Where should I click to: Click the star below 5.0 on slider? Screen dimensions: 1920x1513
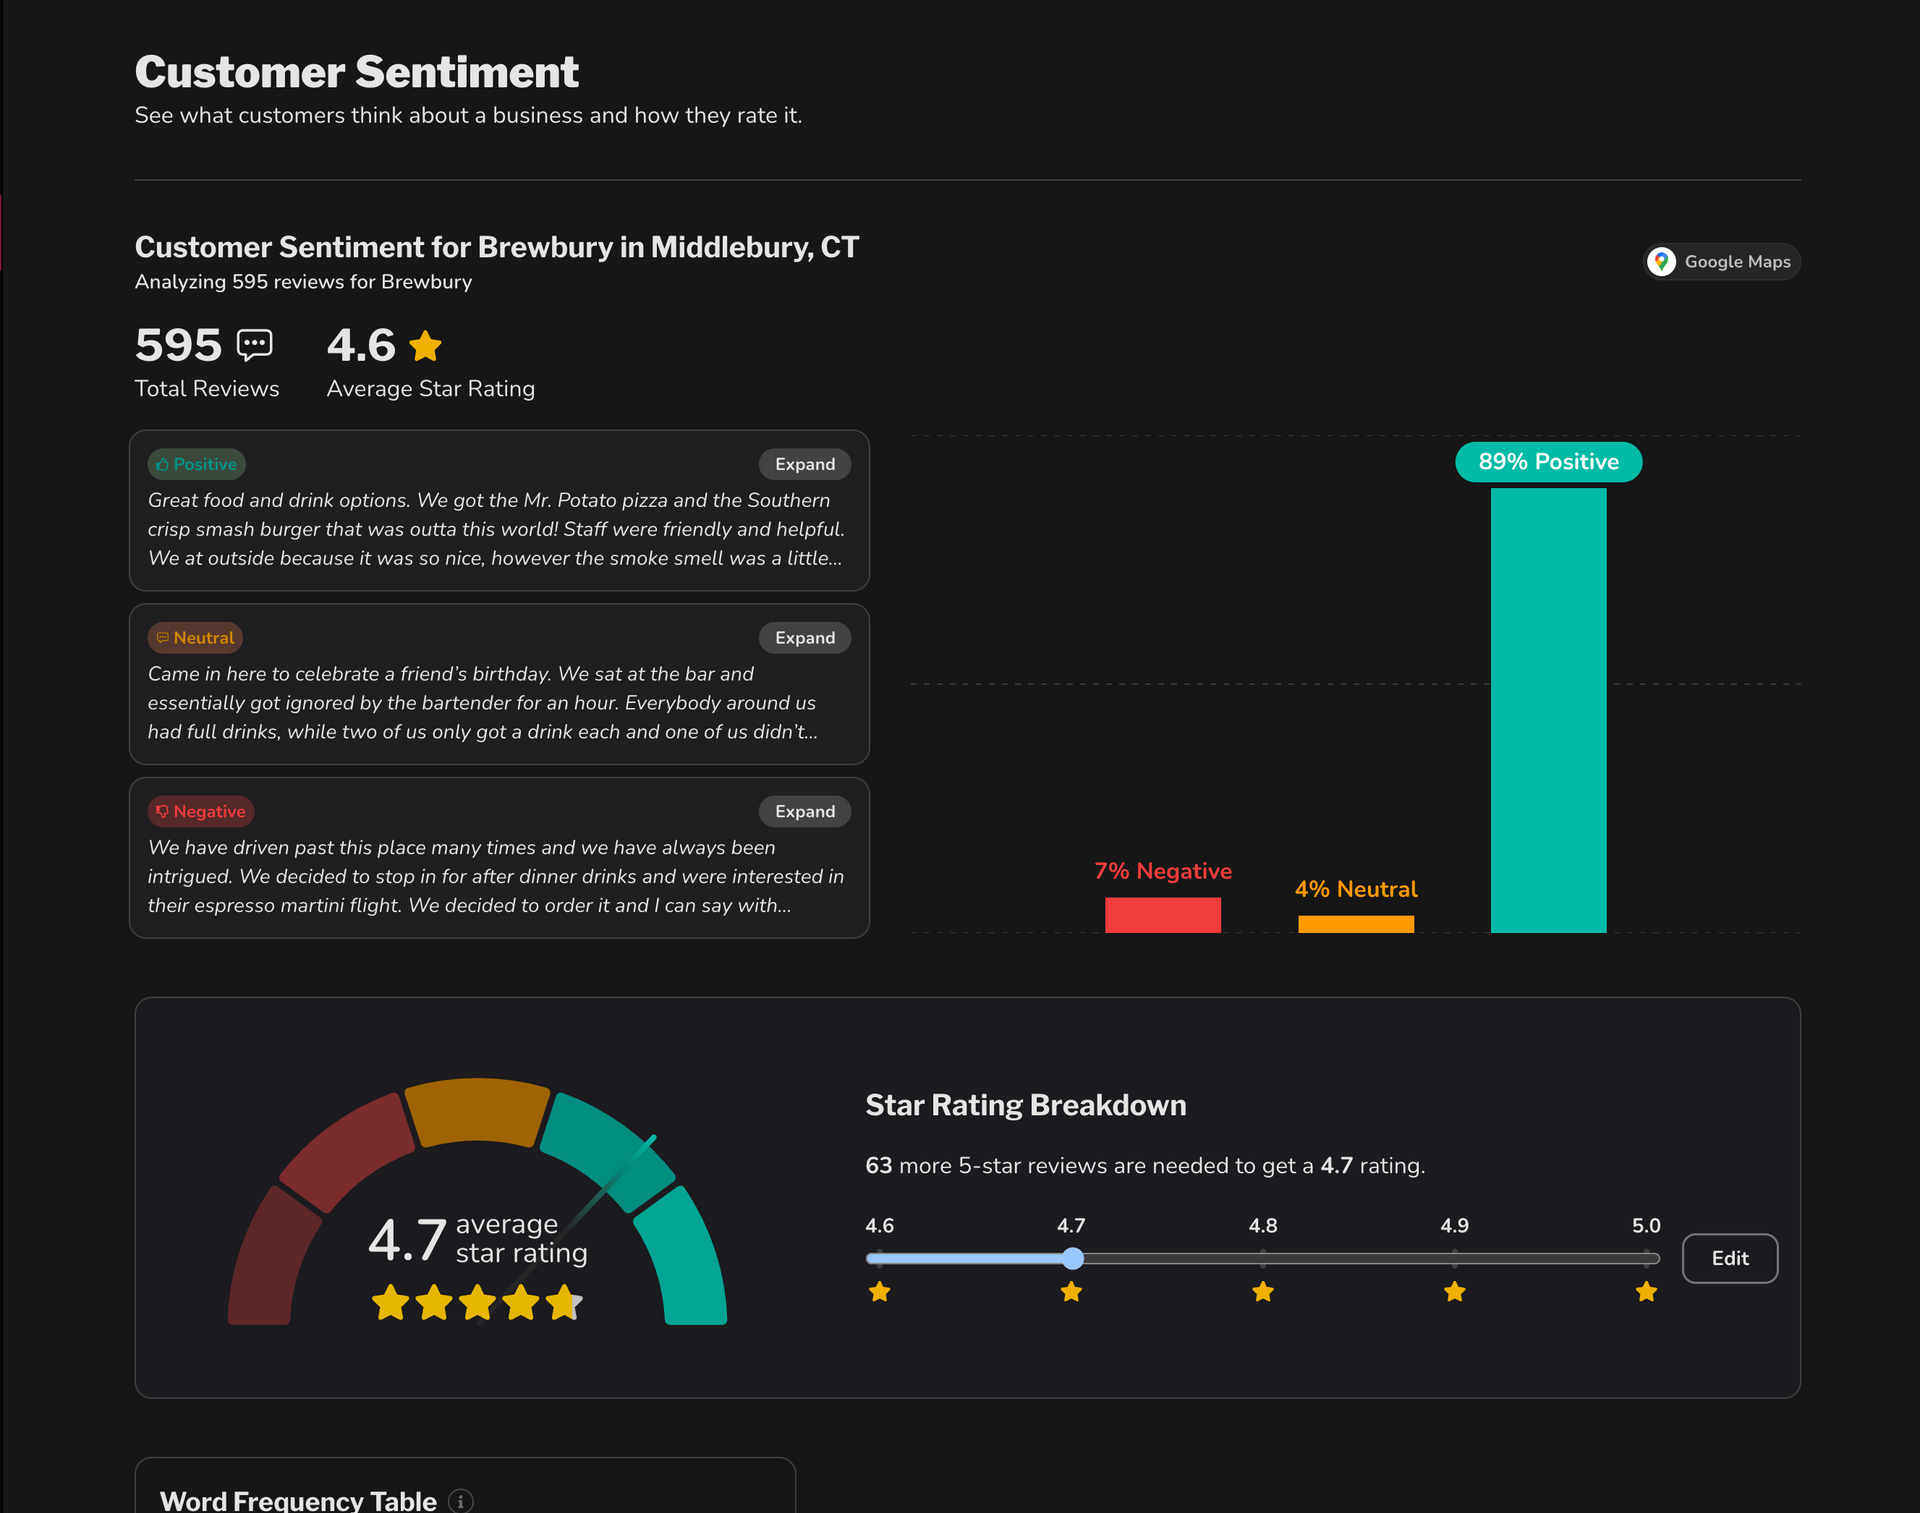(x=1646, y=1292)
